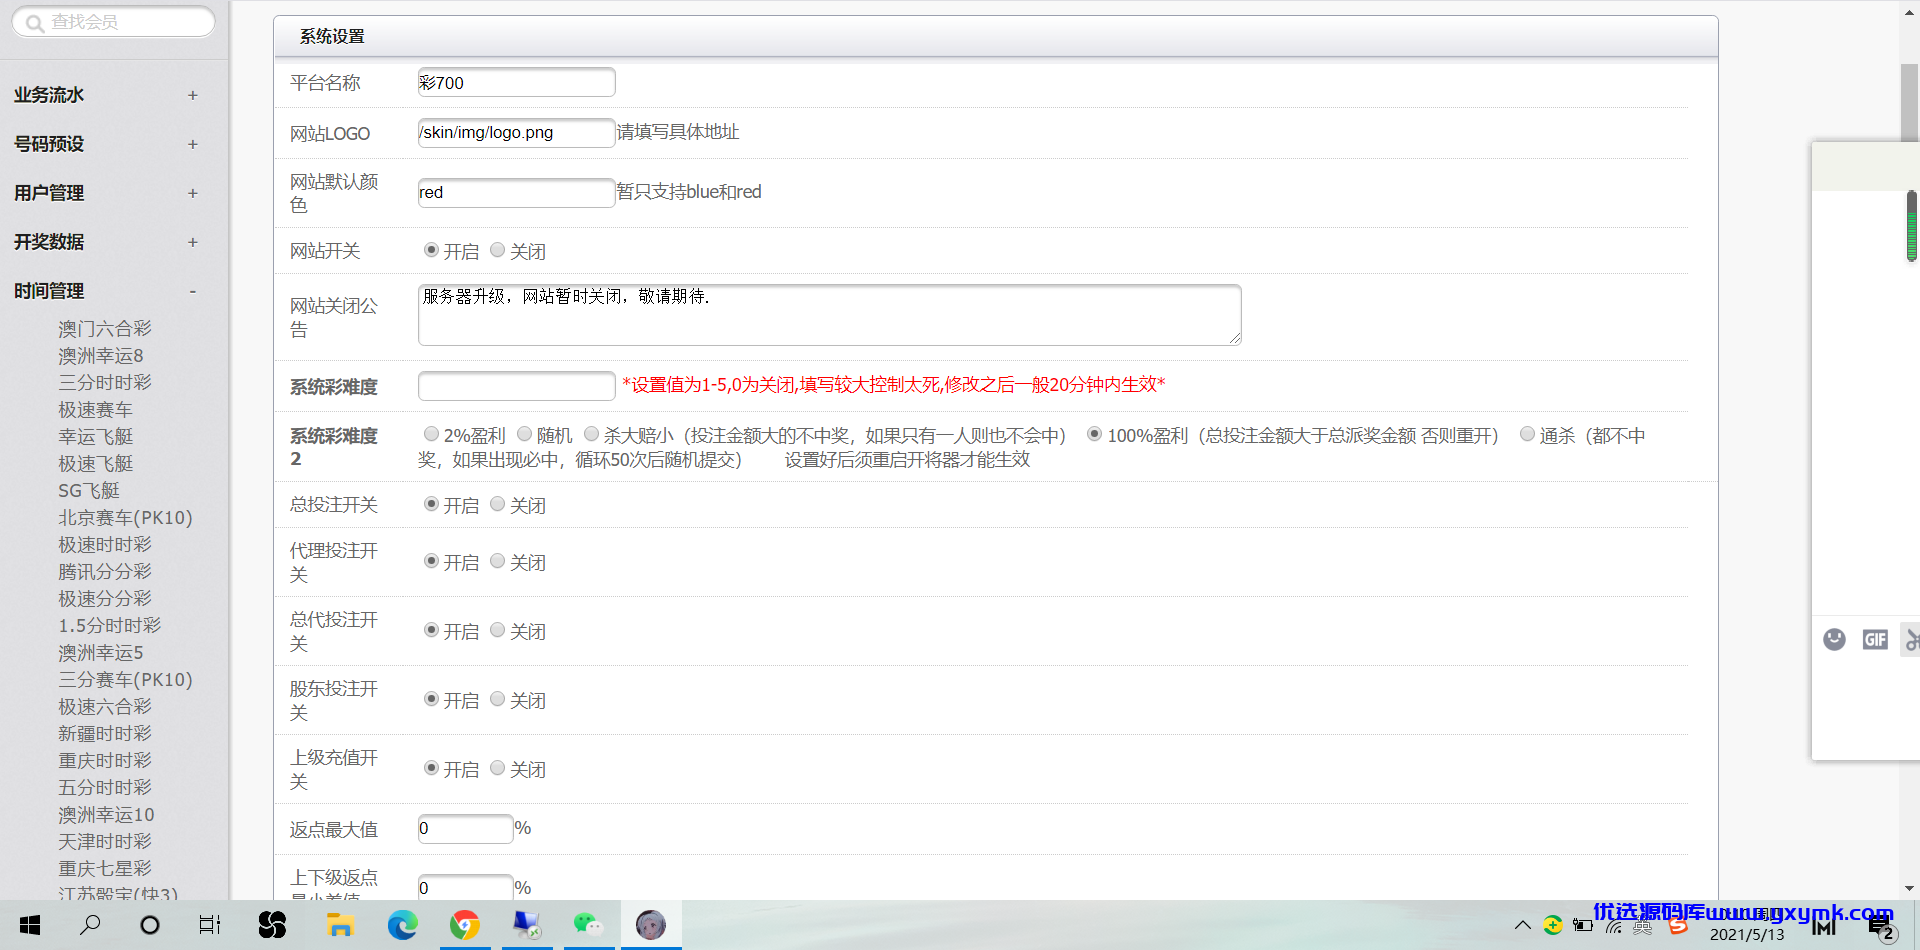Click the 平台名称 input field
This screenshot has height=950, width=1920.
(x=516, y=82)
